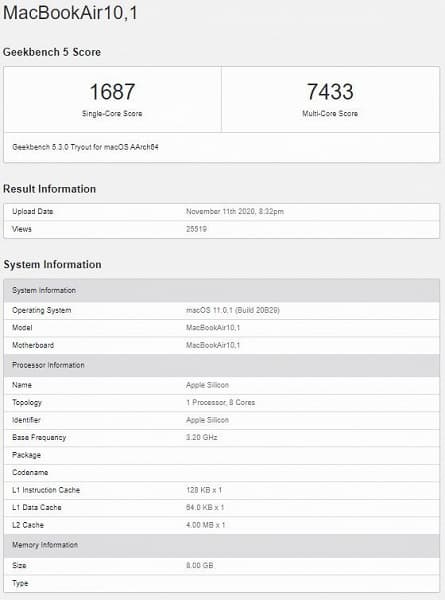Select the November 11th 2020 upload date value

(235, 212)
